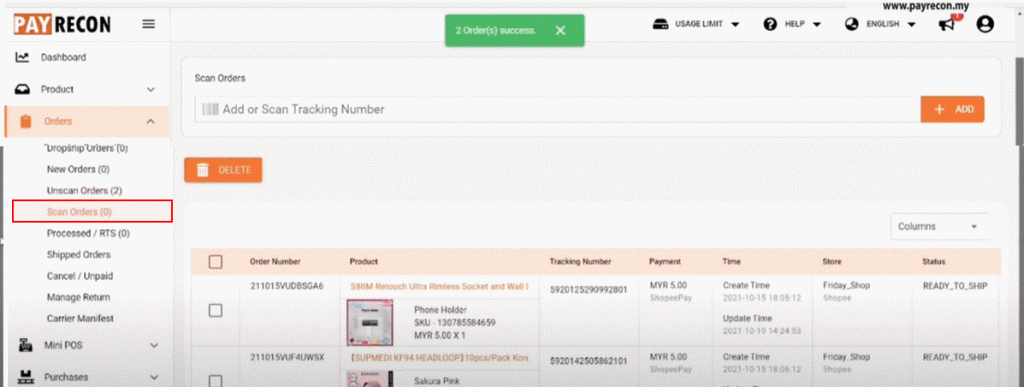The image size is (1024, 387).
Task: Click the Status column header
Action: click(x=933, y=262)
